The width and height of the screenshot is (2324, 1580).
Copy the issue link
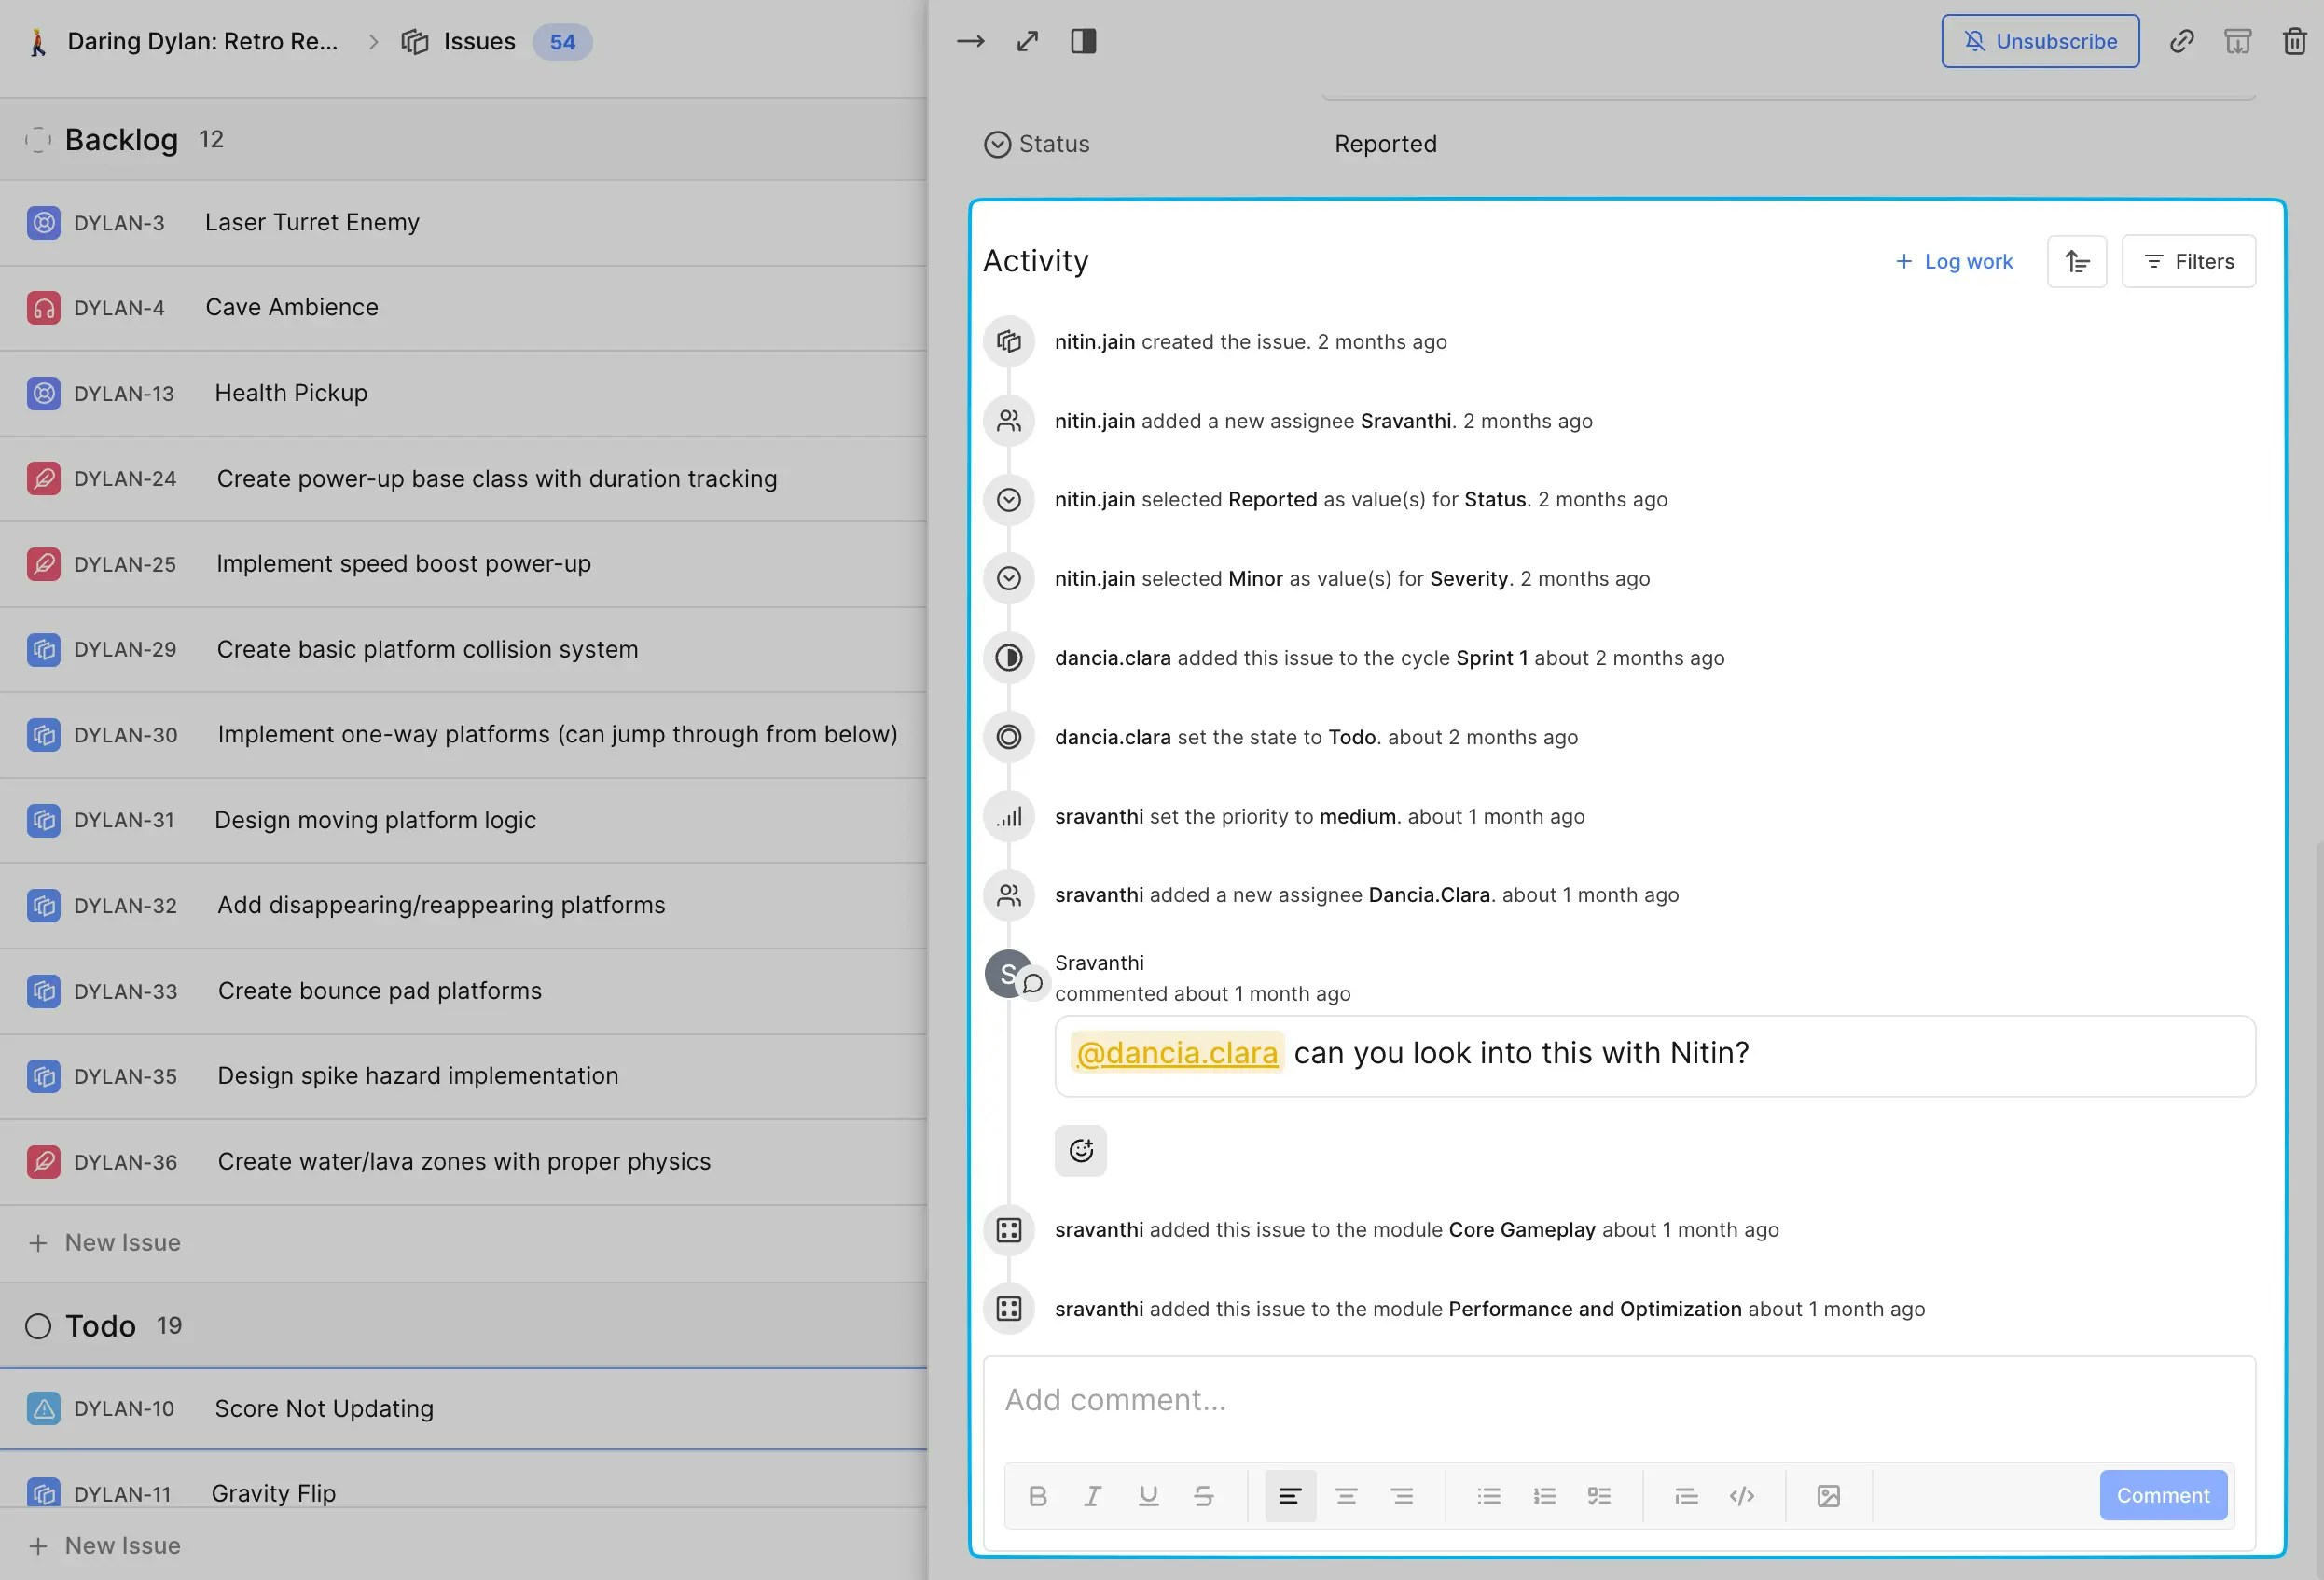tap(2182, 41)
